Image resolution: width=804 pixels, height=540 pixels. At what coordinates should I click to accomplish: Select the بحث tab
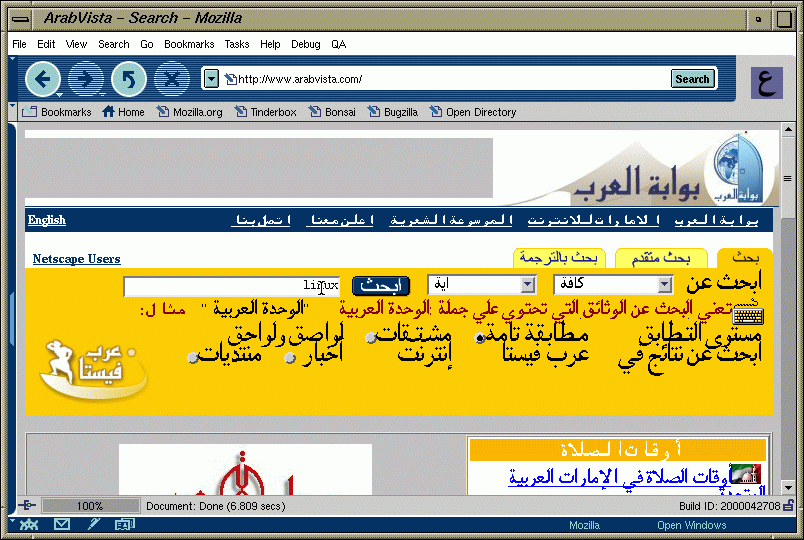[x=745, y=258]
